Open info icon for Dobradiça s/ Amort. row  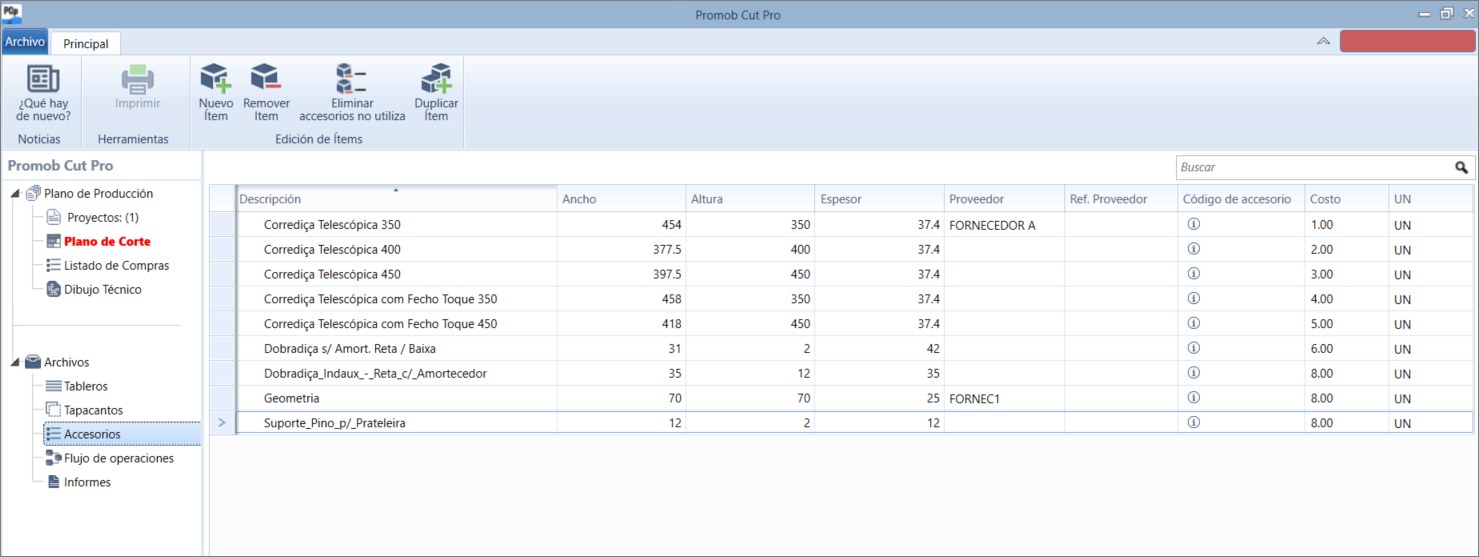tap(1193, 348)
